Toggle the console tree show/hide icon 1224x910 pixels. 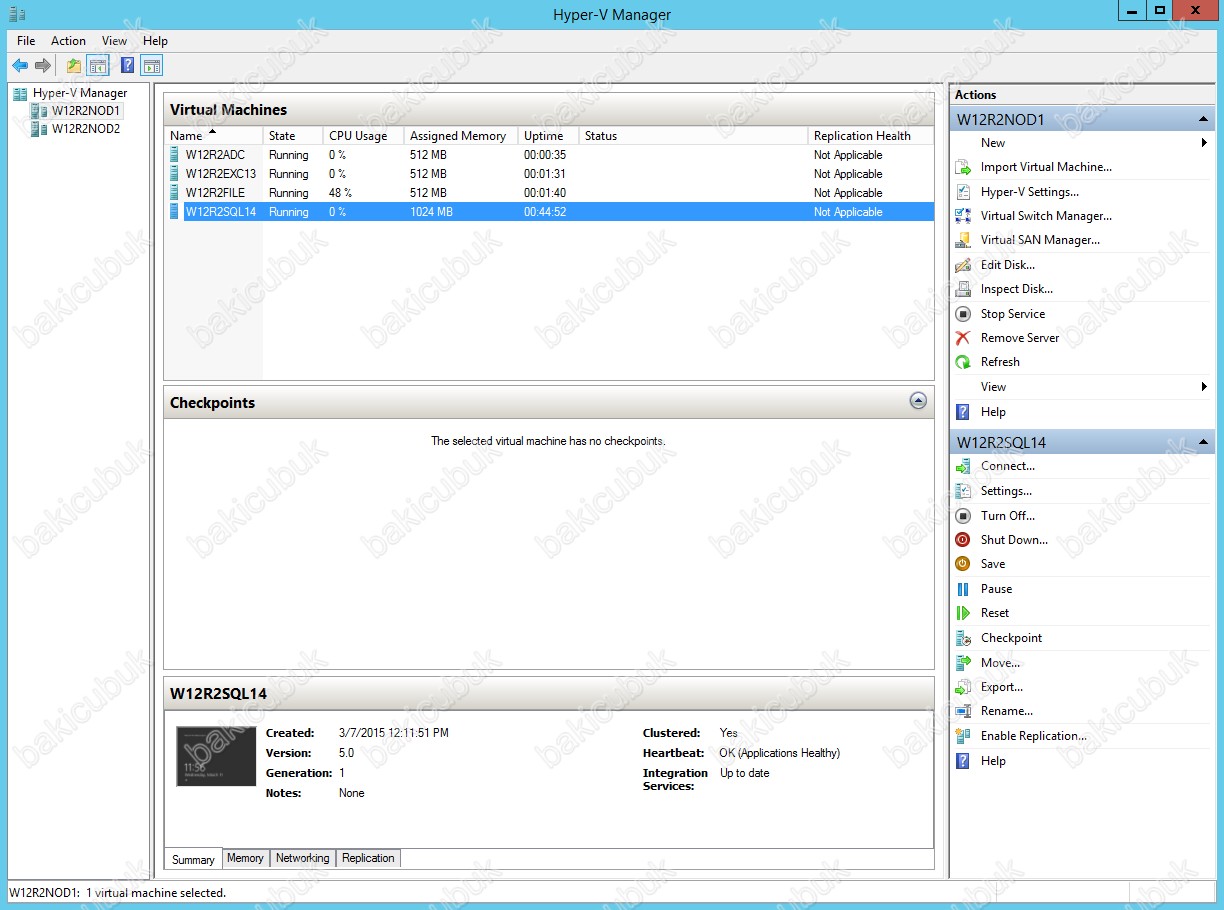pos(98,66)
